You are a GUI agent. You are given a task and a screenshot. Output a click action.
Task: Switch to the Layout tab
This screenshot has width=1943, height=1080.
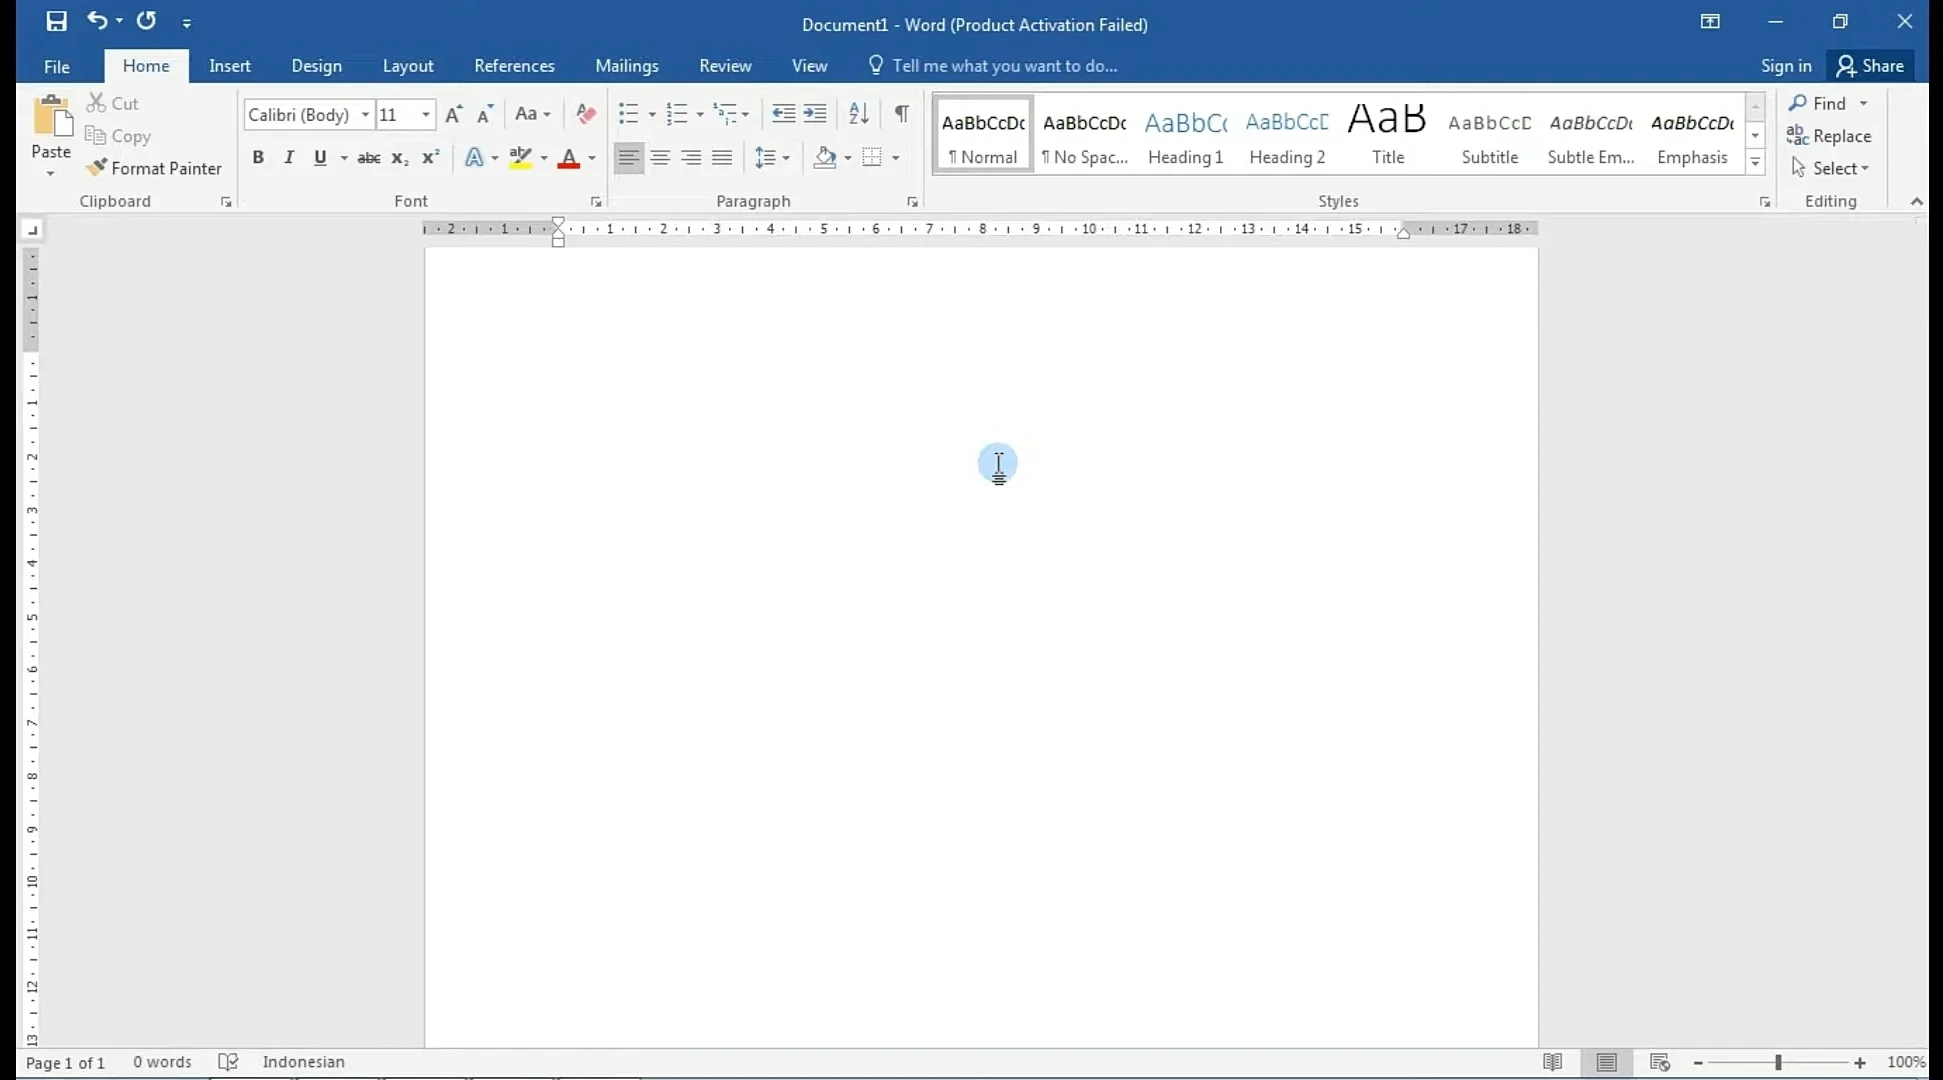[408, 66]
